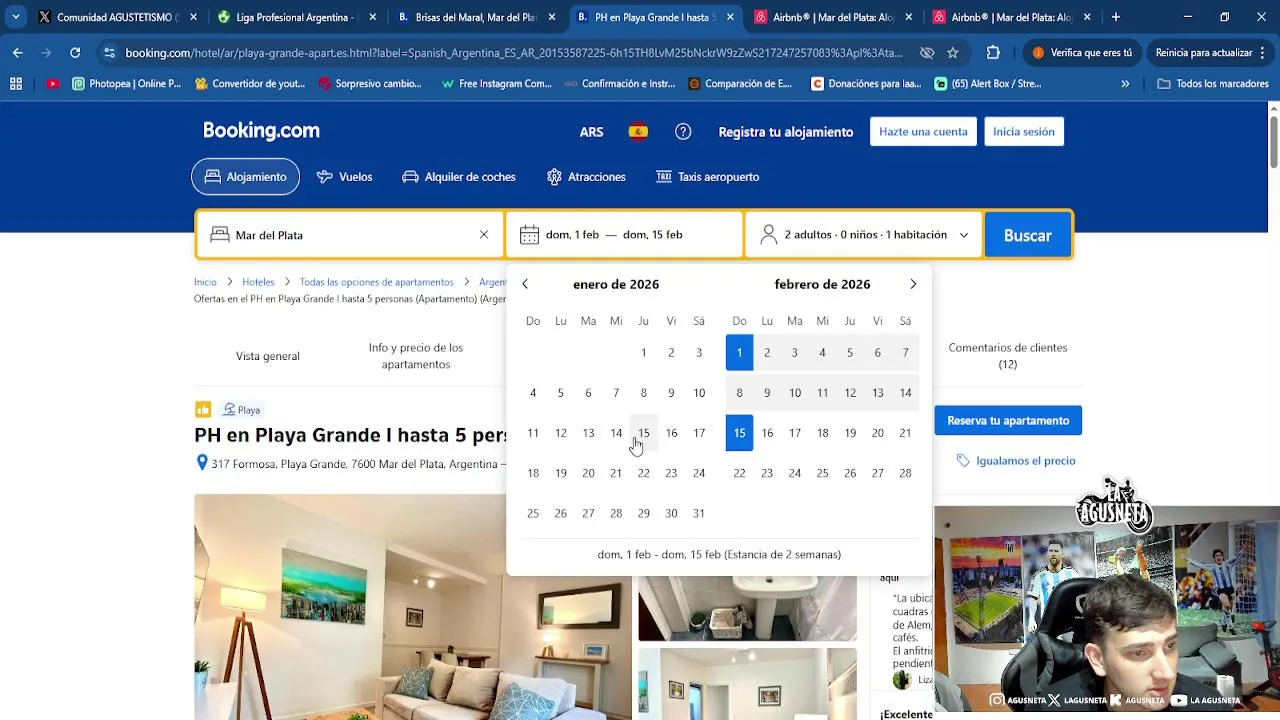This screenshot has height=720, width=1280.
Task: Reload the current page
Action: click(x=75, y=52)
